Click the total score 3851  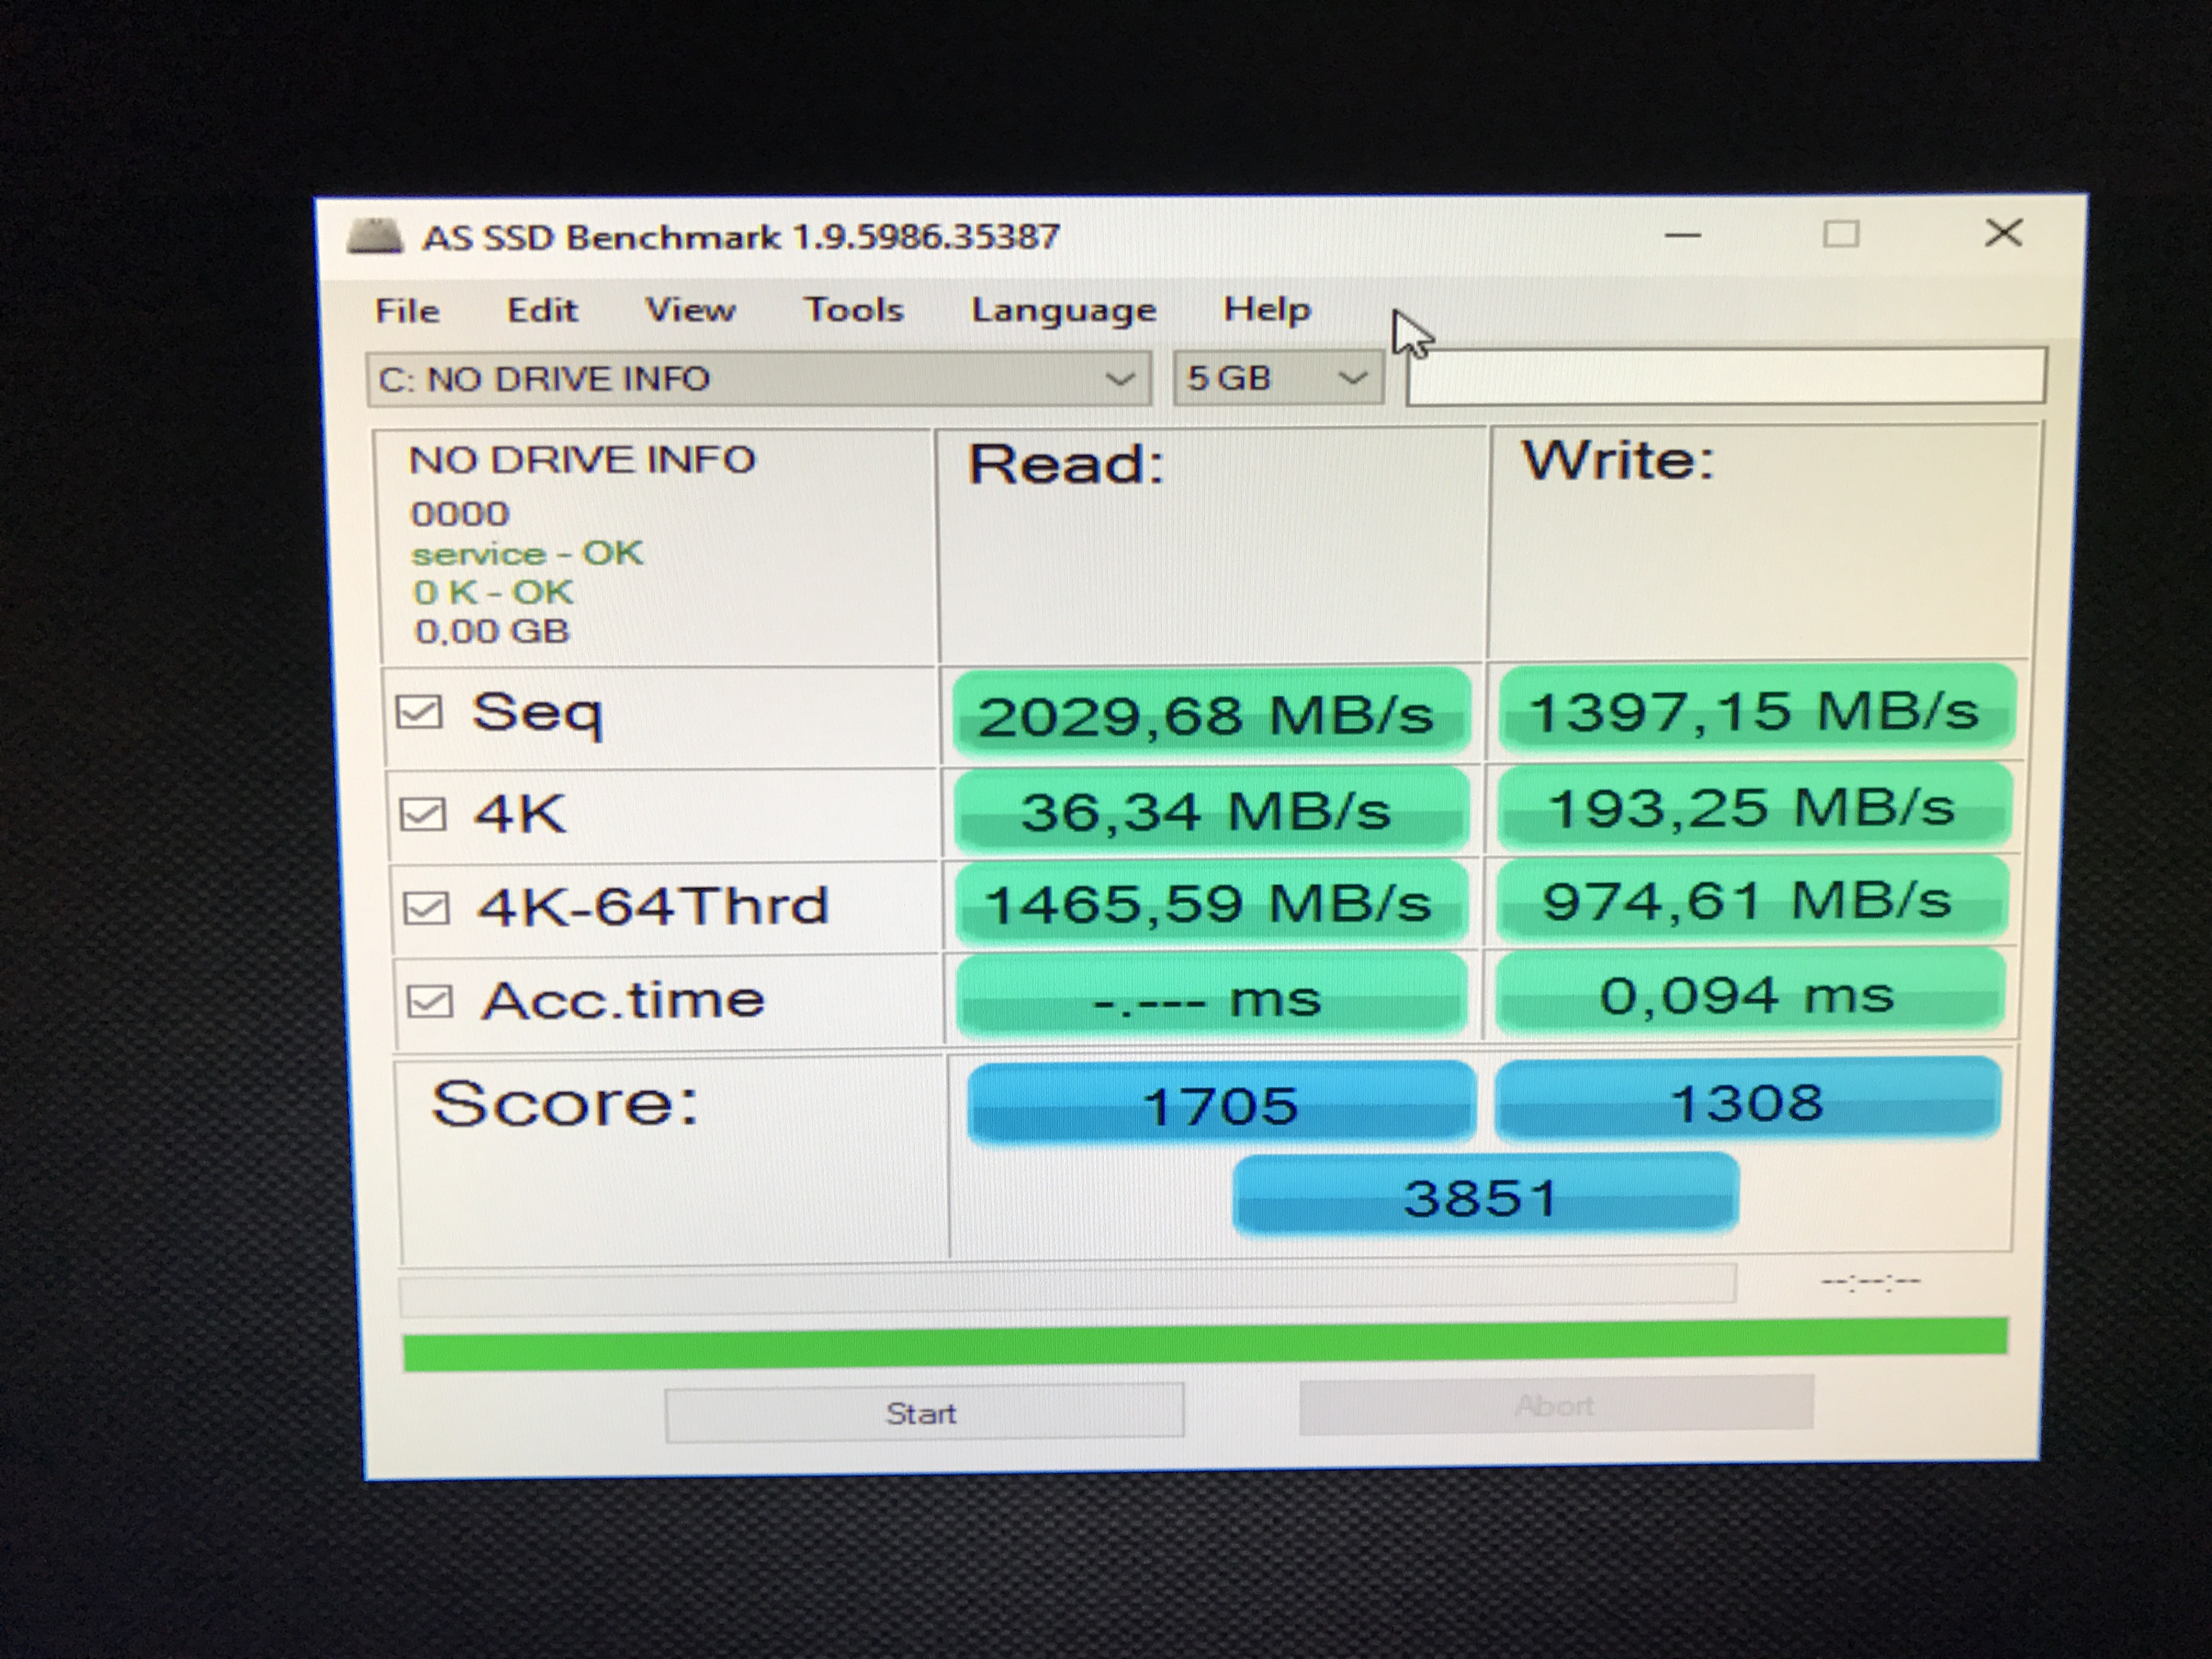pos(1485,1195)
